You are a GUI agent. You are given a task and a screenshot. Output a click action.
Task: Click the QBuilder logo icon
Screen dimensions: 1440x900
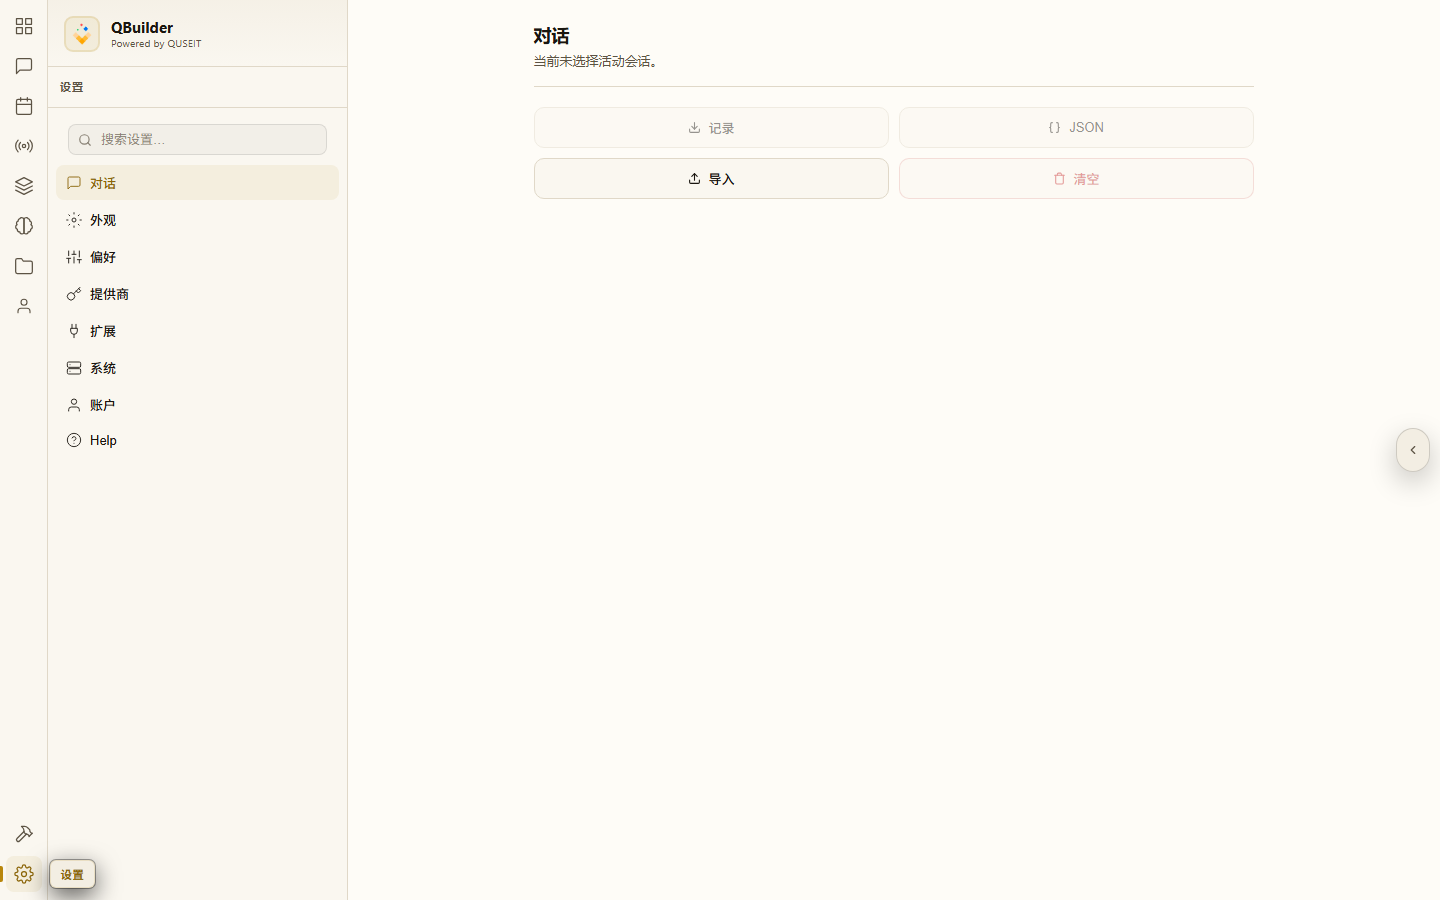[x=82, y=34]
